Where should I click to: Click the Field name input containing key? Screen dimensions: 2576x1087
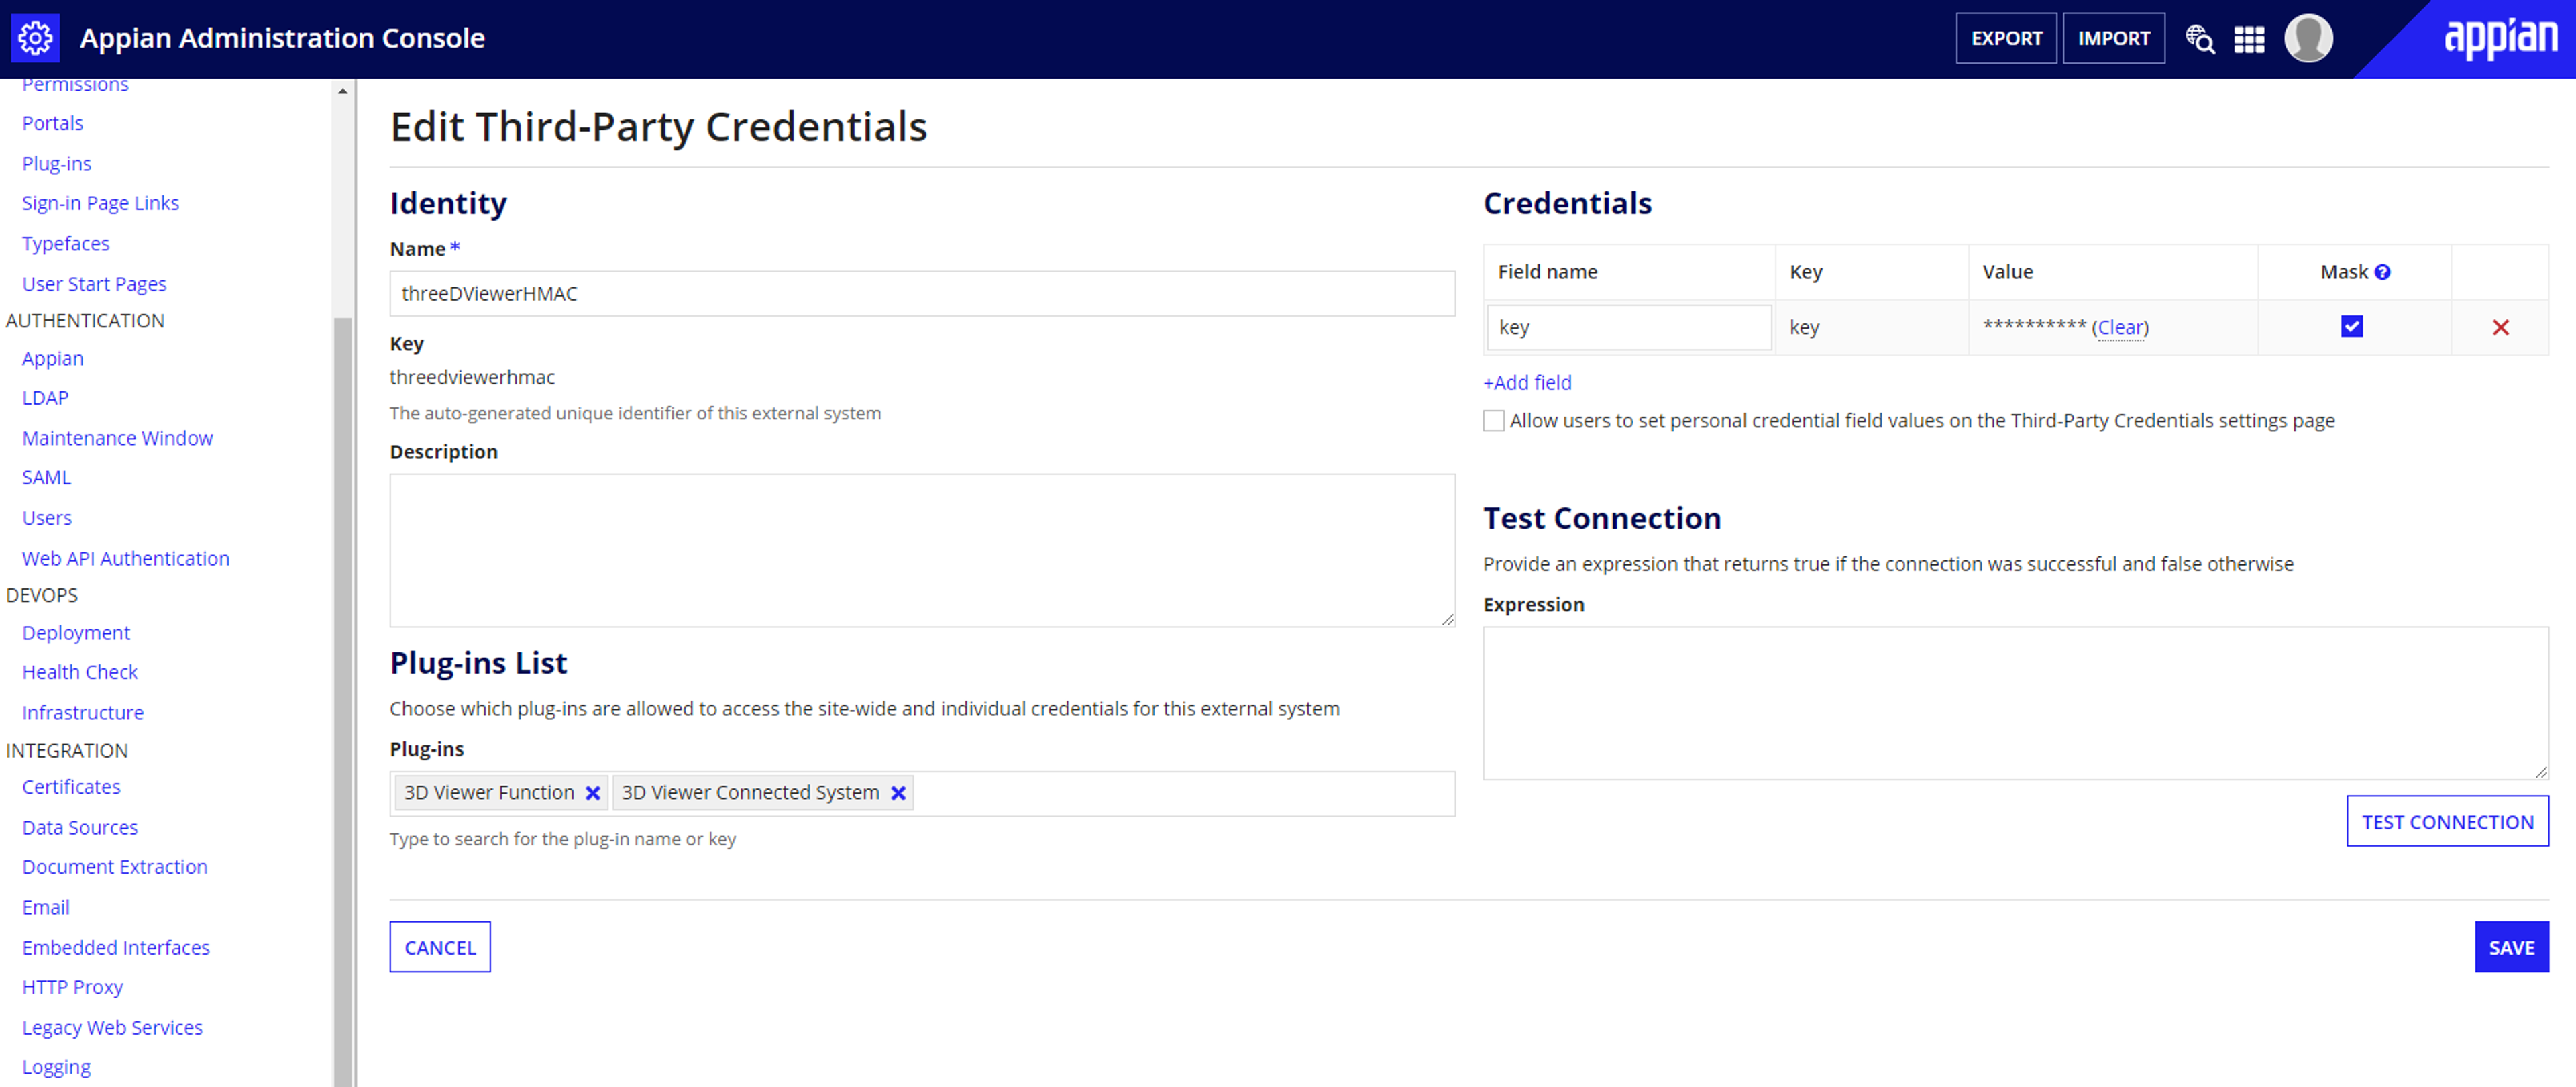pos(1629,327)
